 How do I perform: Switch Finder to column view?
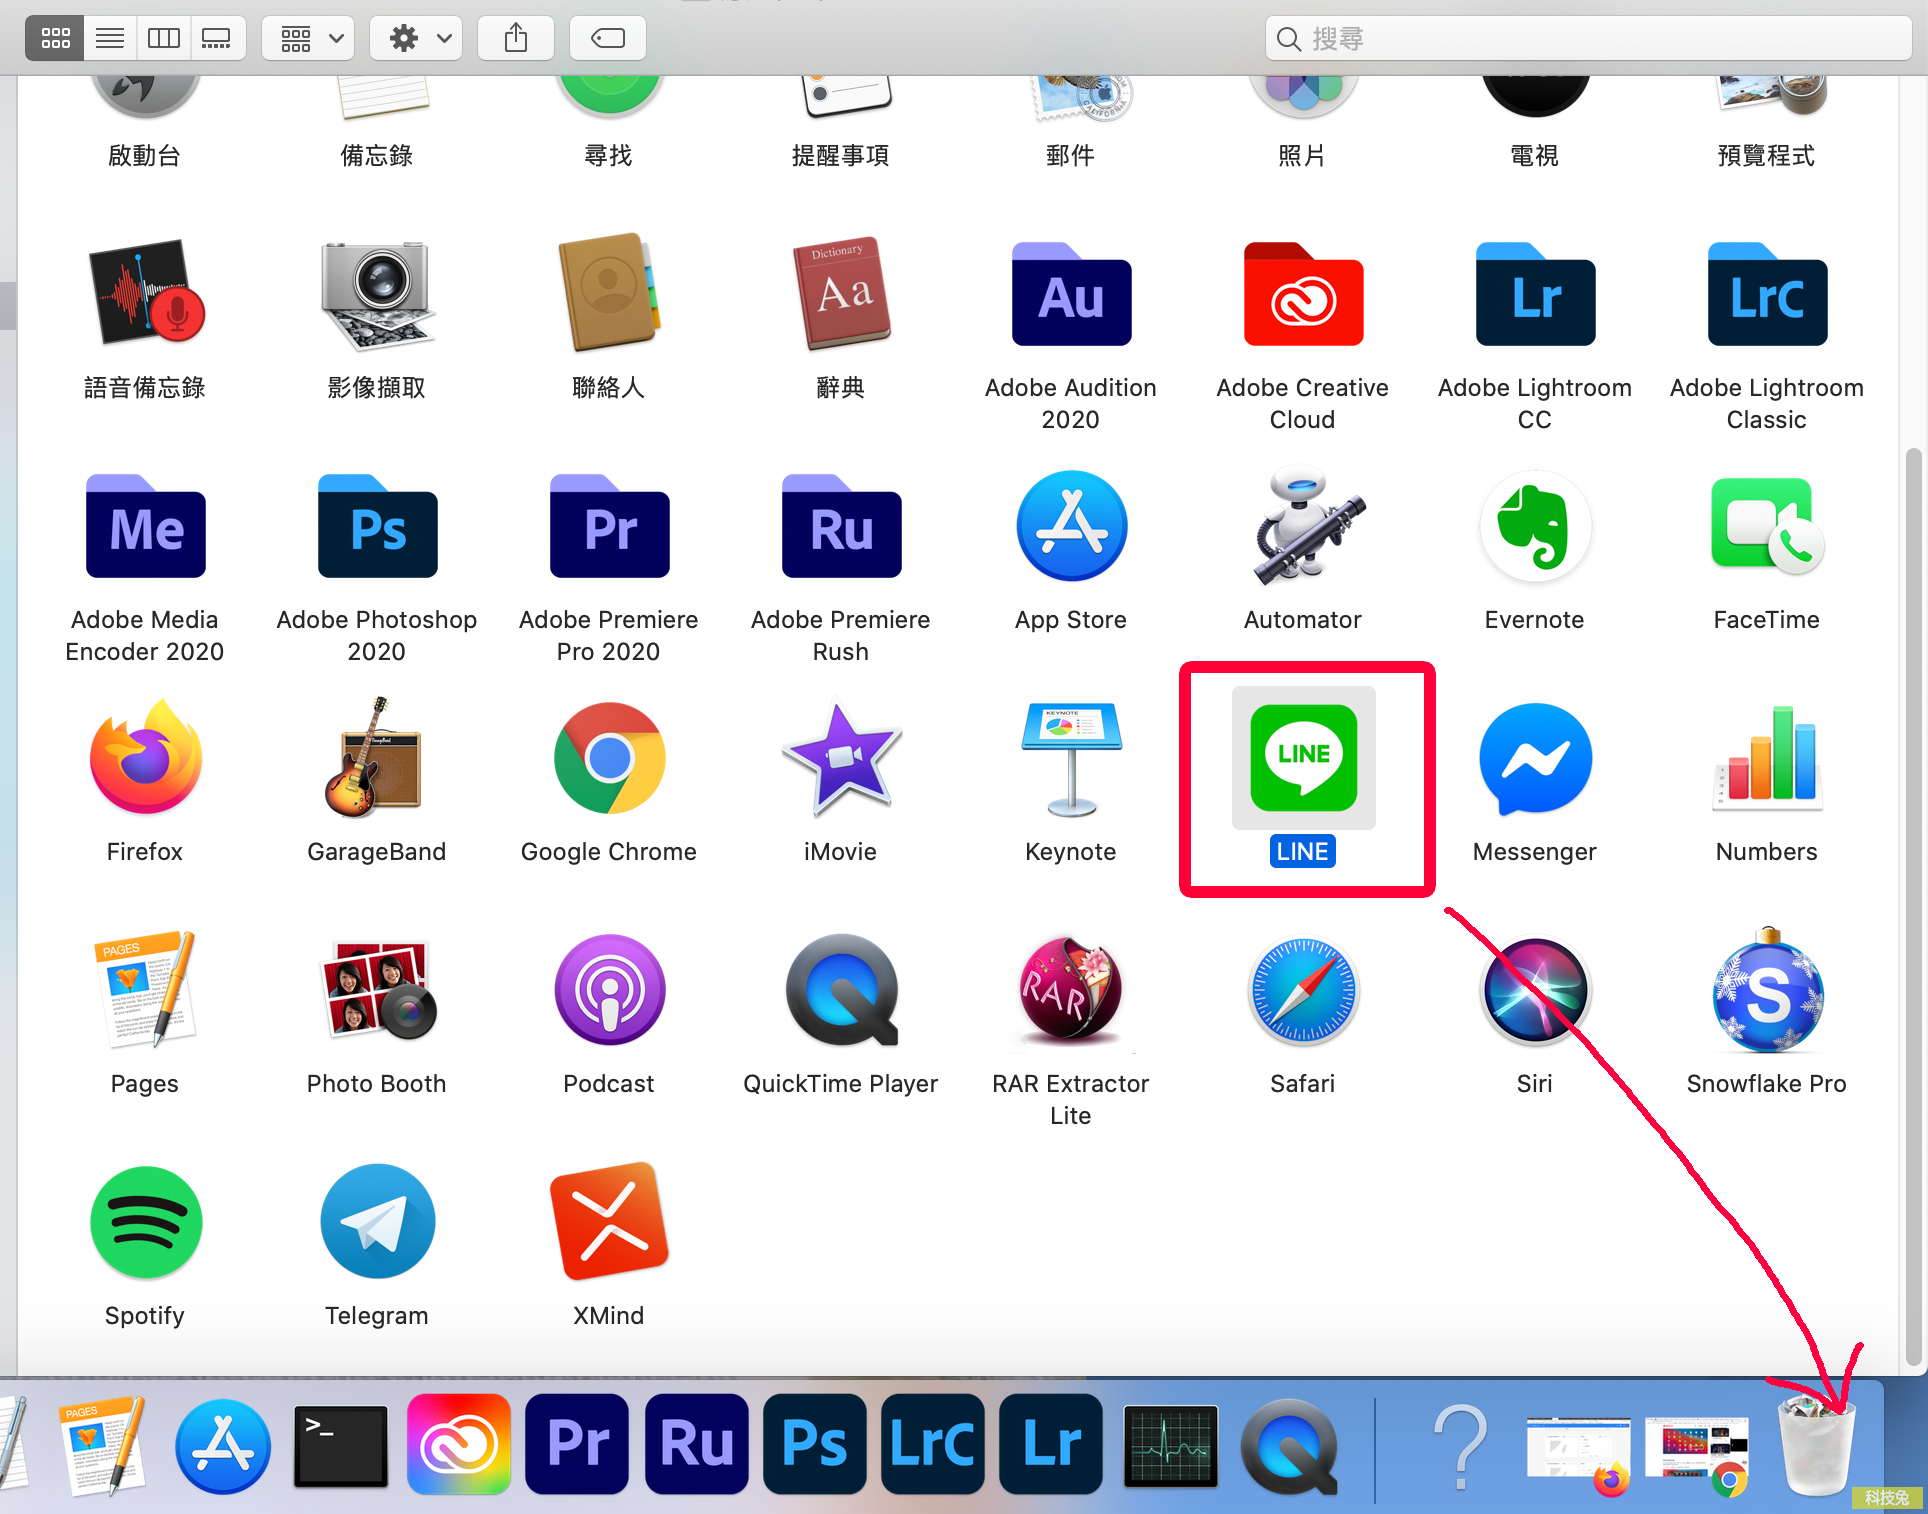pyautogui.click(x=164, y=38)
